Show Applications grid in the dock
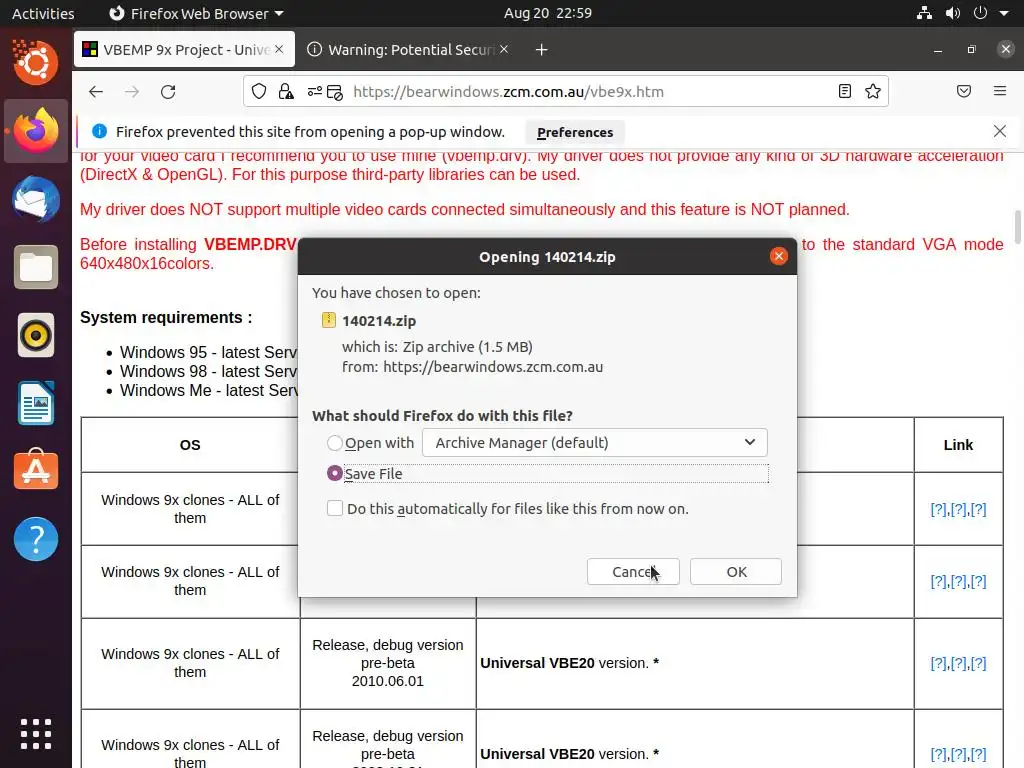This screenshot has height=768, width=1024. [x=36, y=734]
